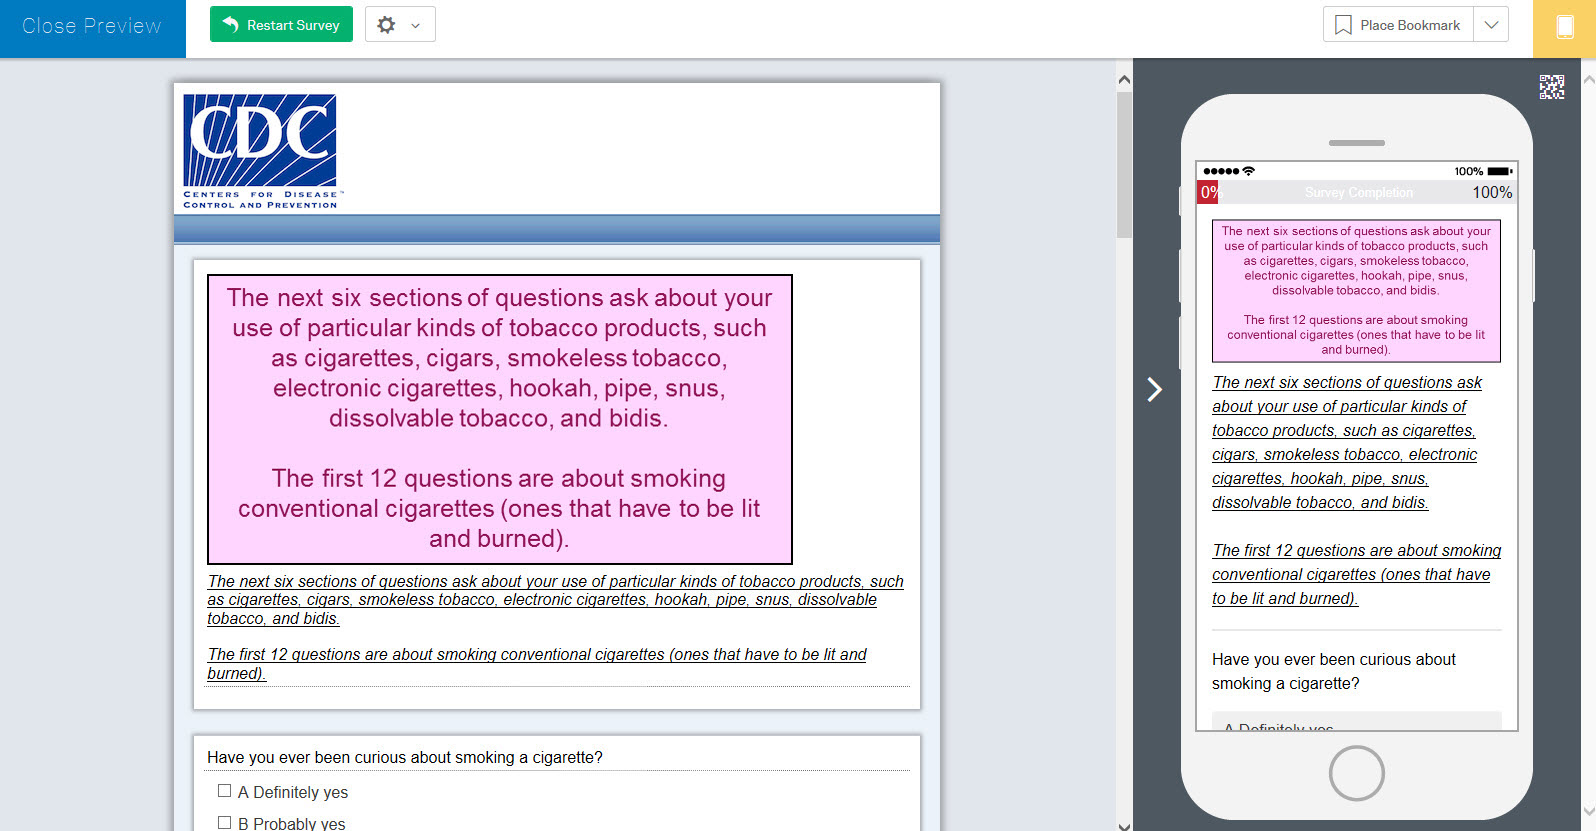Restart the survey
The height and width of the screenshot is (831, 1596).
click(x=281, y=25)
